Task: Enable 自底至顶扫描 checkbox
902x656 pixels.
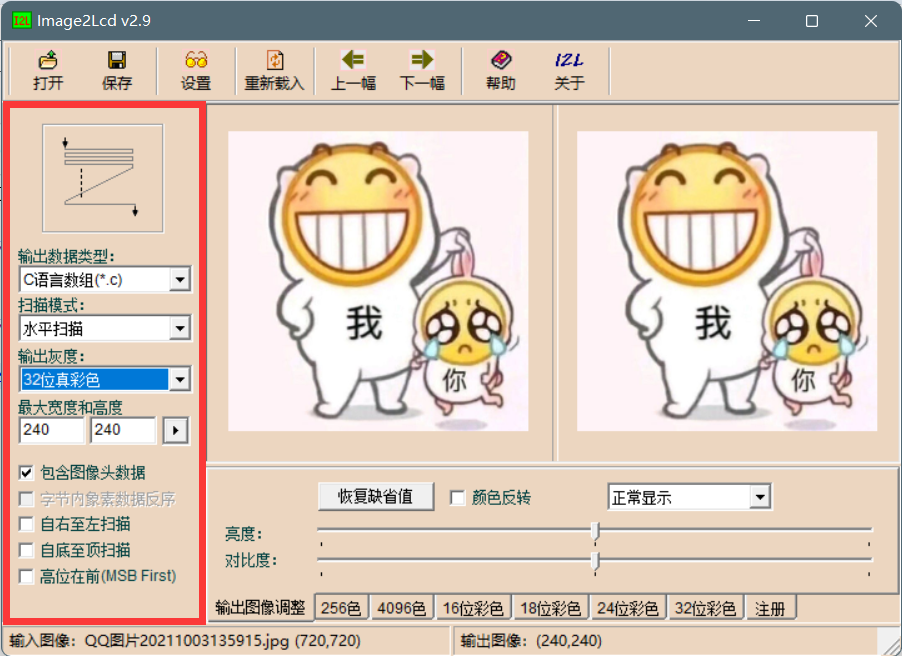Action: tap(26, 550)
